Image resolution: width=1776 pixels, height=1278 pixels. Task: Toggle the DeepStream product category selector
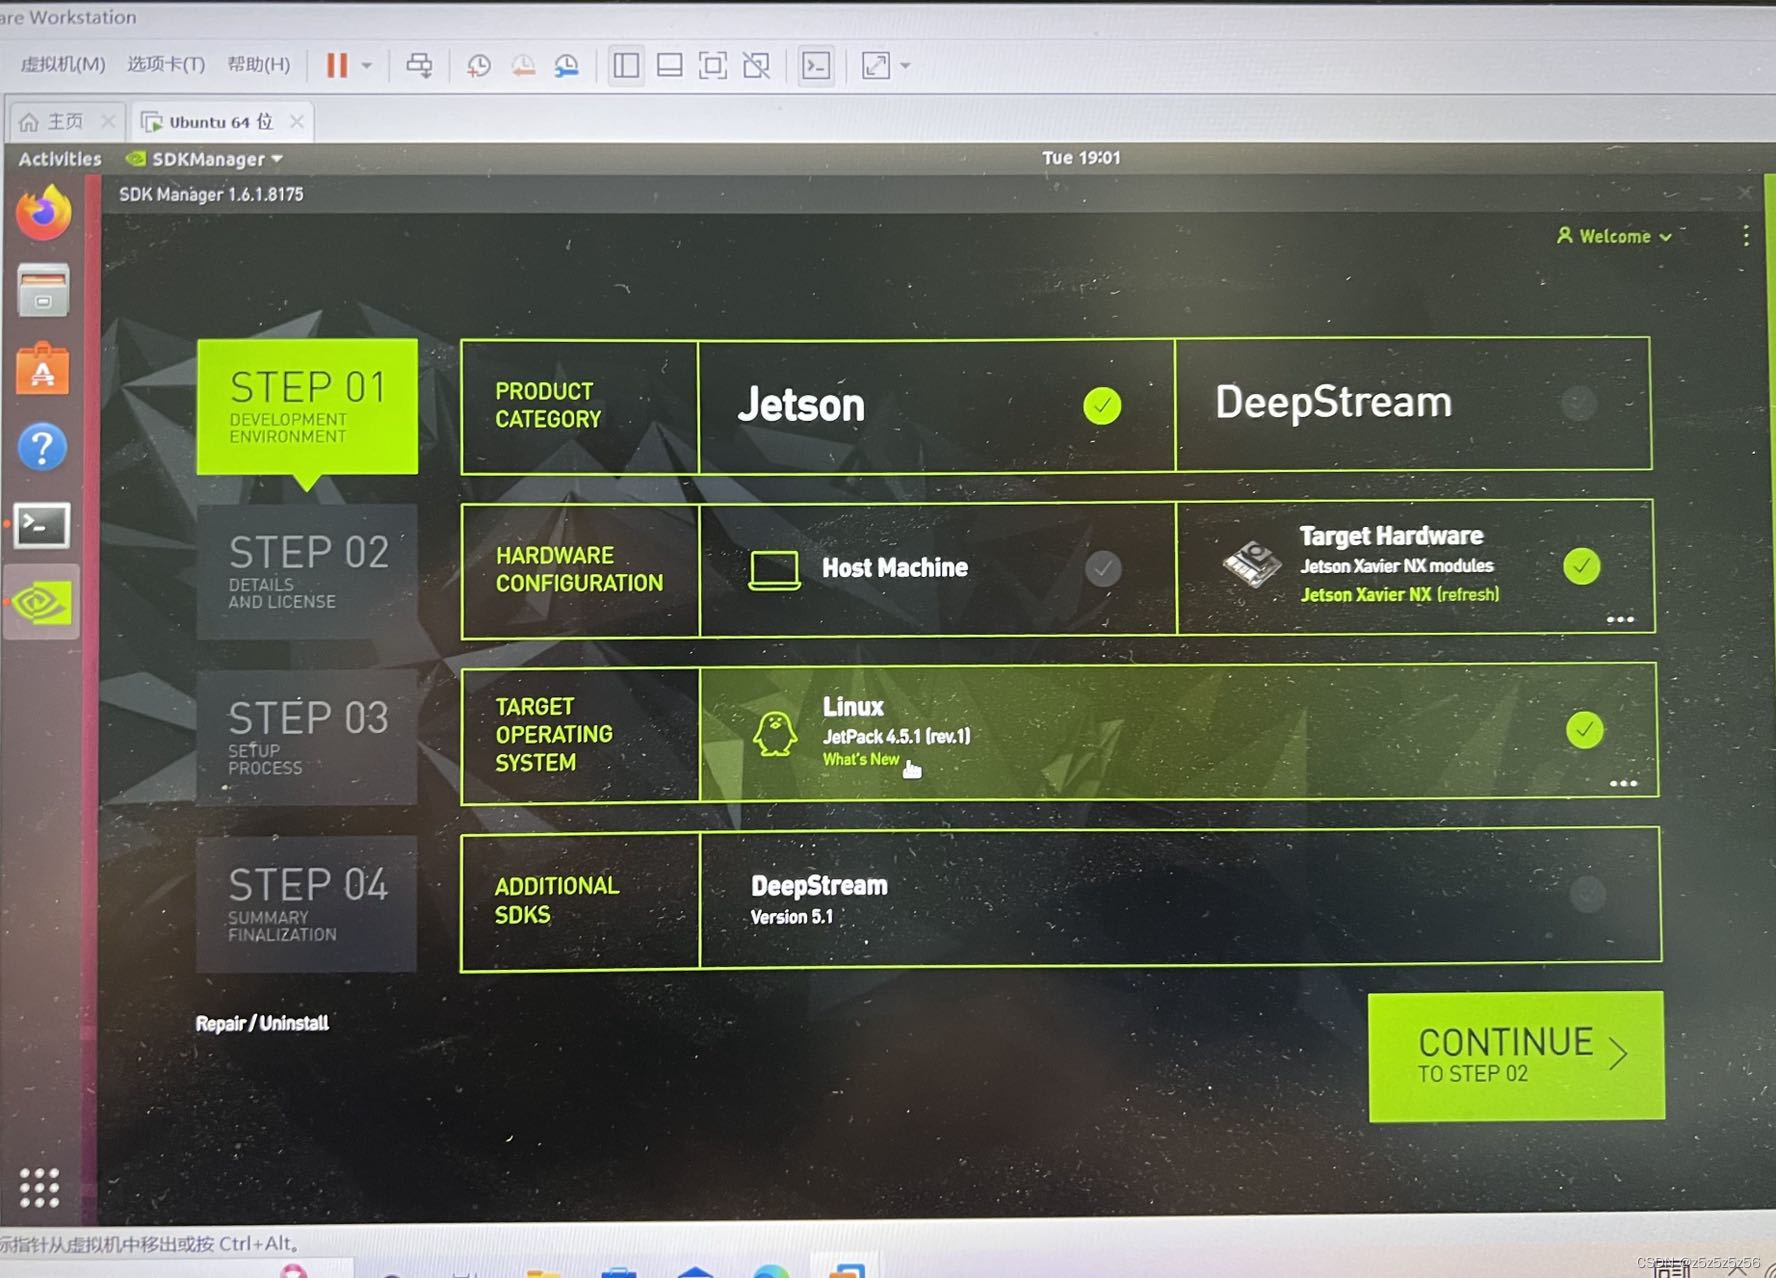(x=1579, y=403)
